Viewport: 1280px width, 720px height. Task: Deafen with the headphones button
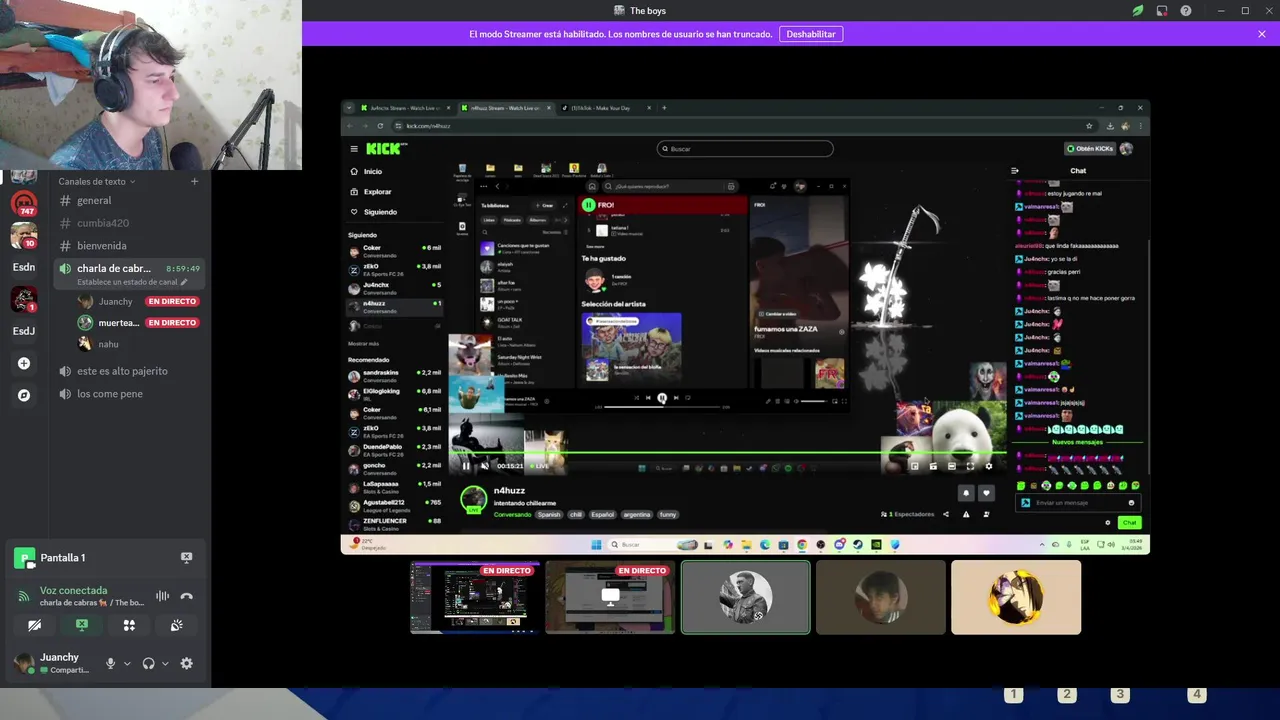(149, 663)
